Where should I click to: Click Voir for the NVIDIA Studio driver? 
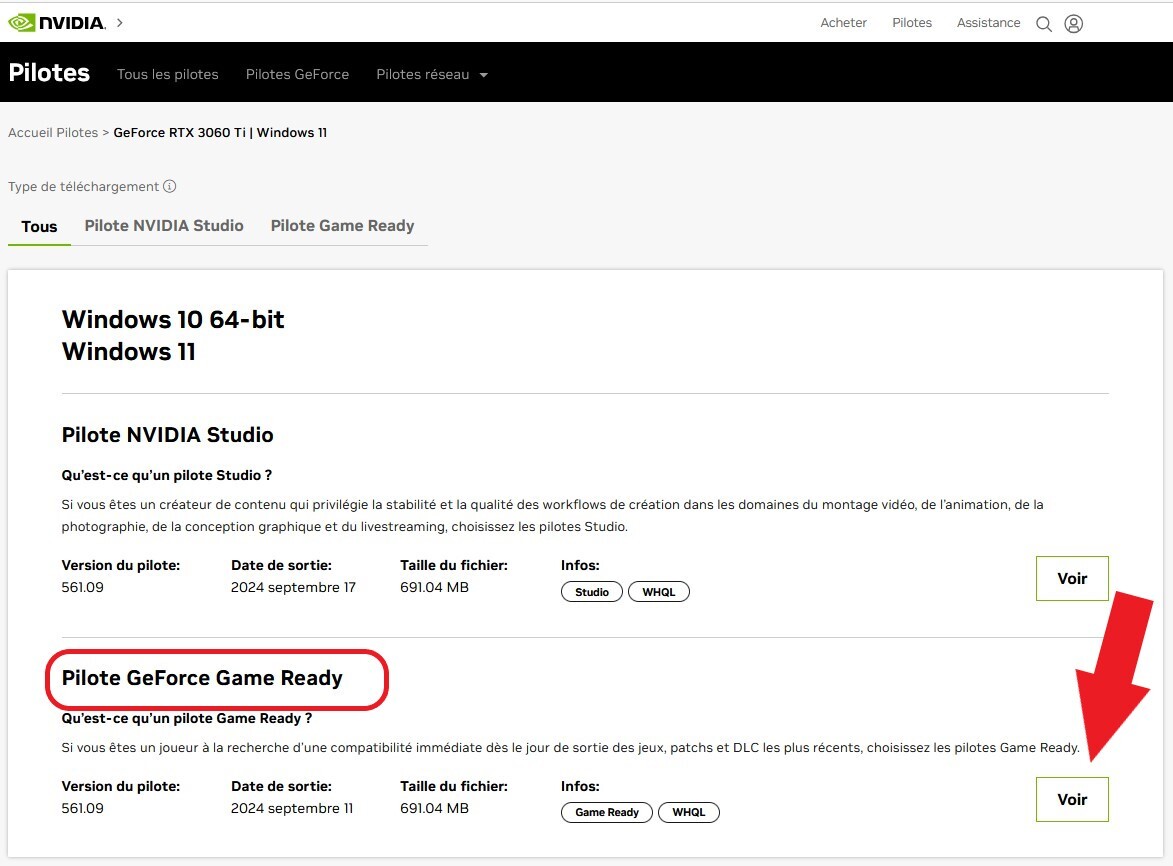click(x=1072, y=578)
